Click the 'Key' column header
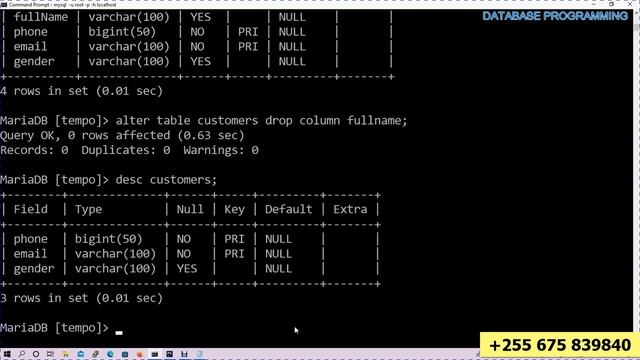This screenshot has height=360, width=640. pos(234,209)
